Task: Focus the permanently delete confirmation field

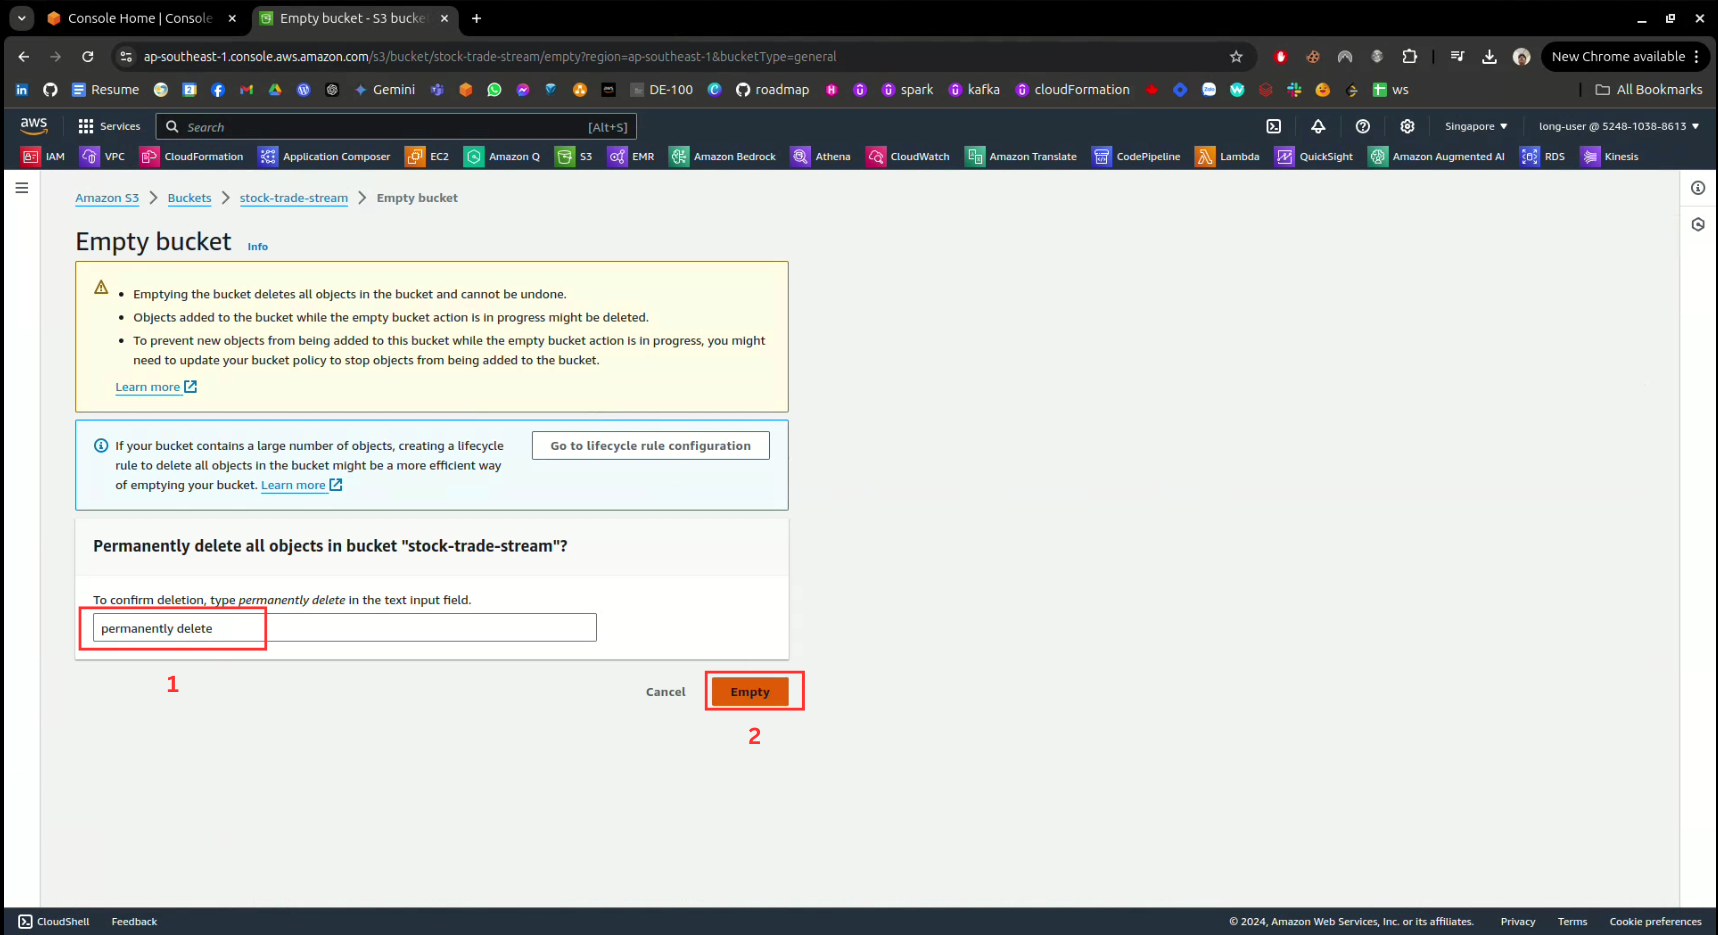Action: pyautogui.click(x=344, y=628)
